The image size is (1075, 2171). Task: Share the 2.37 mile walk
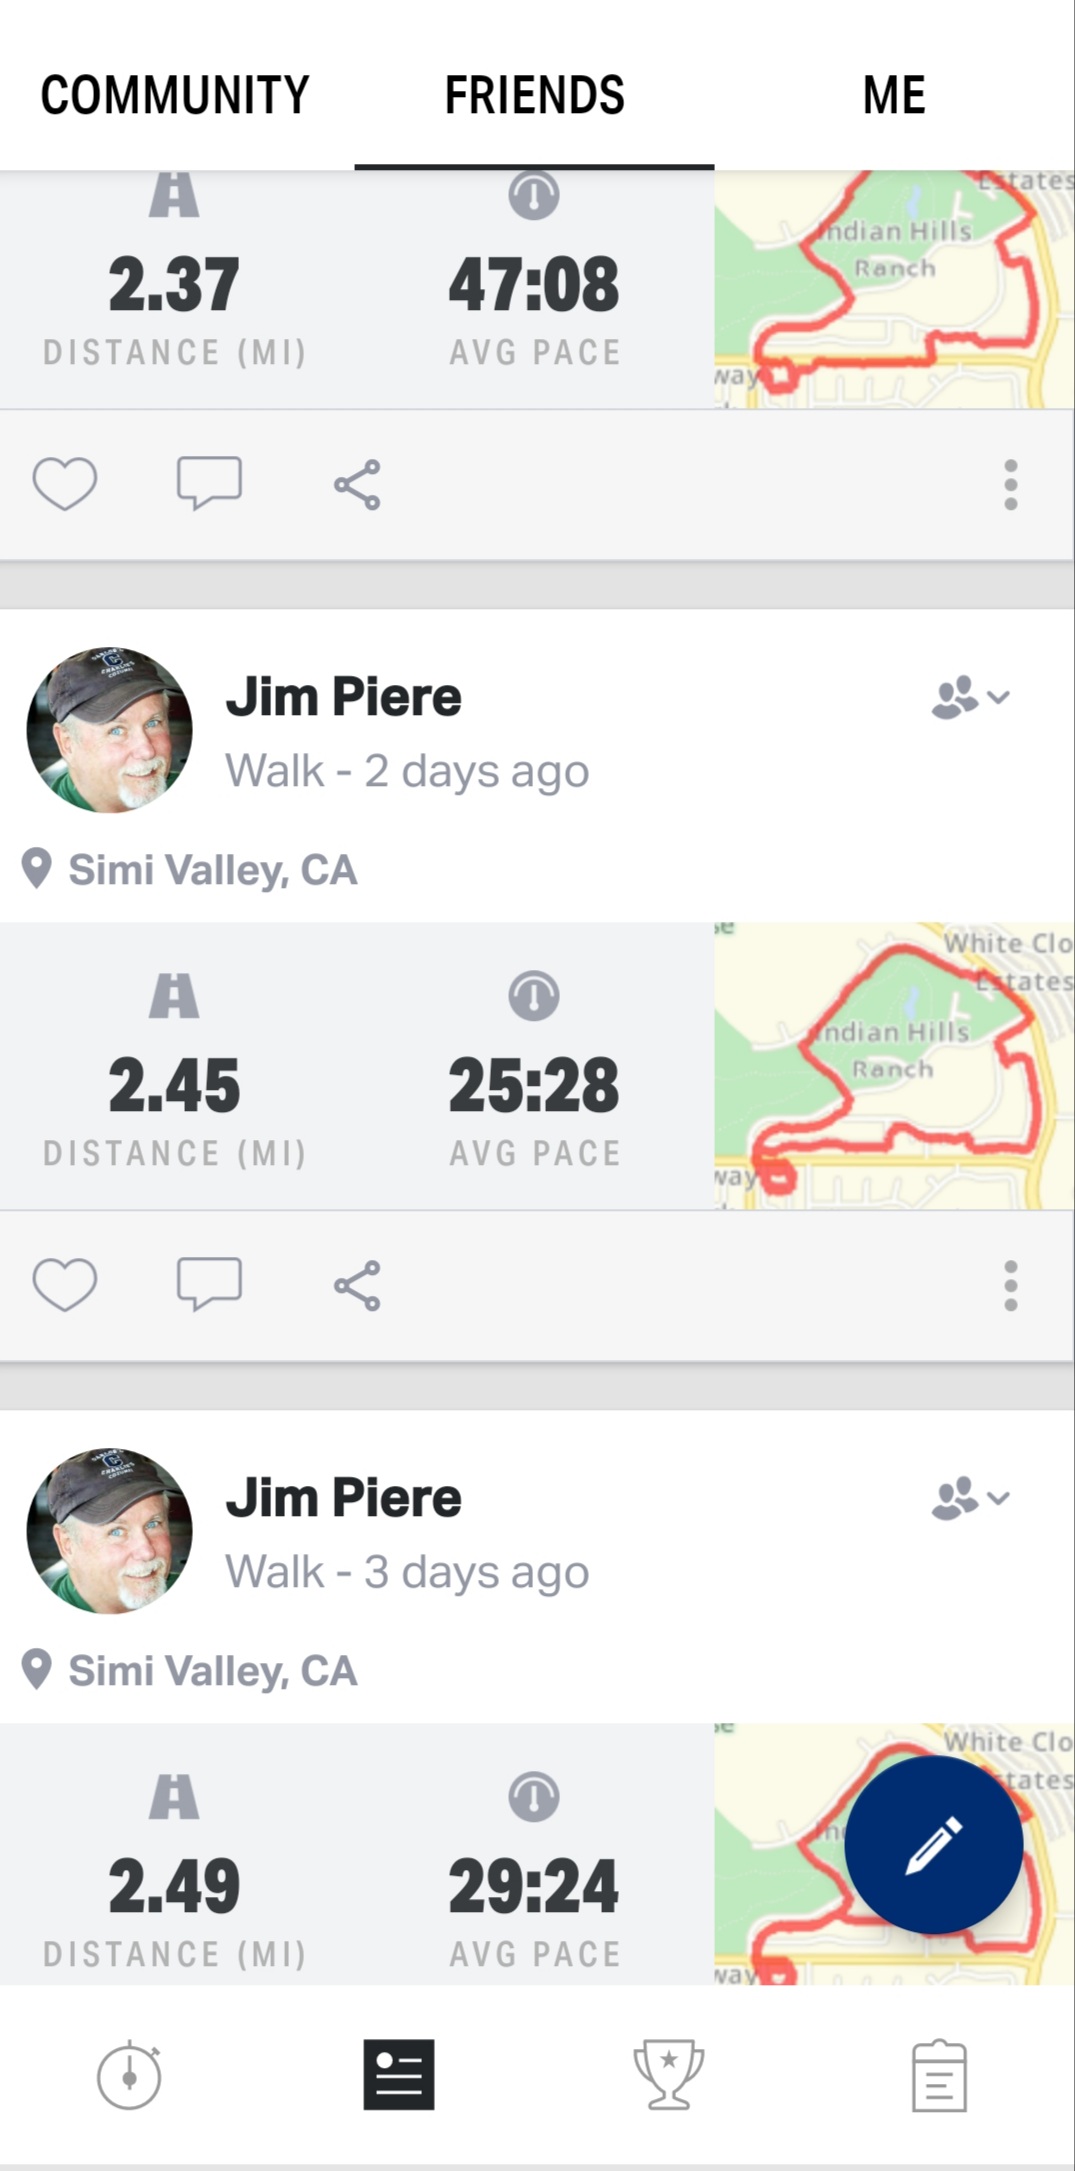(x=357, y=485)
